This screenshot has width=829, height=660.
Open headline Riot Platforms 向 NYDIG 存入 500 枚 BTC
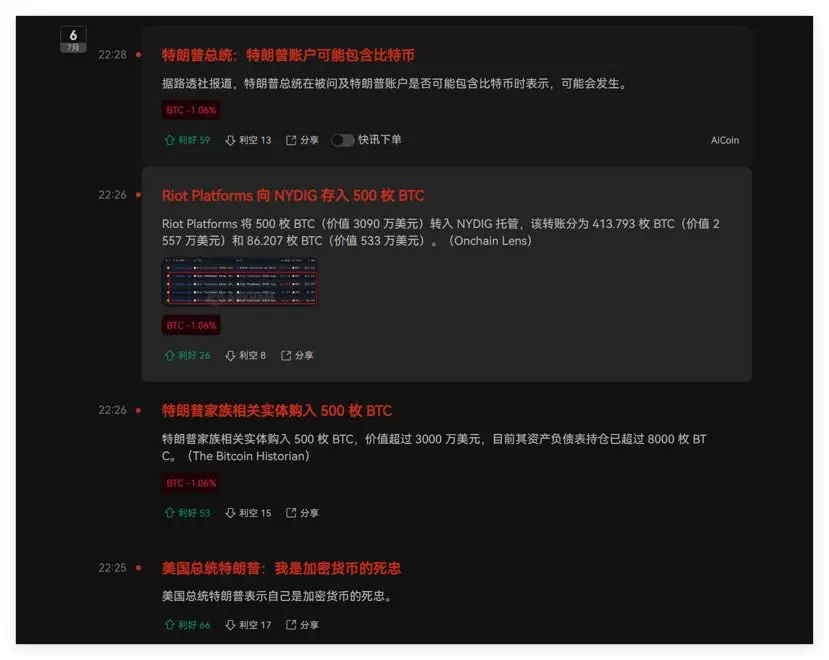[x=293, y=196]
